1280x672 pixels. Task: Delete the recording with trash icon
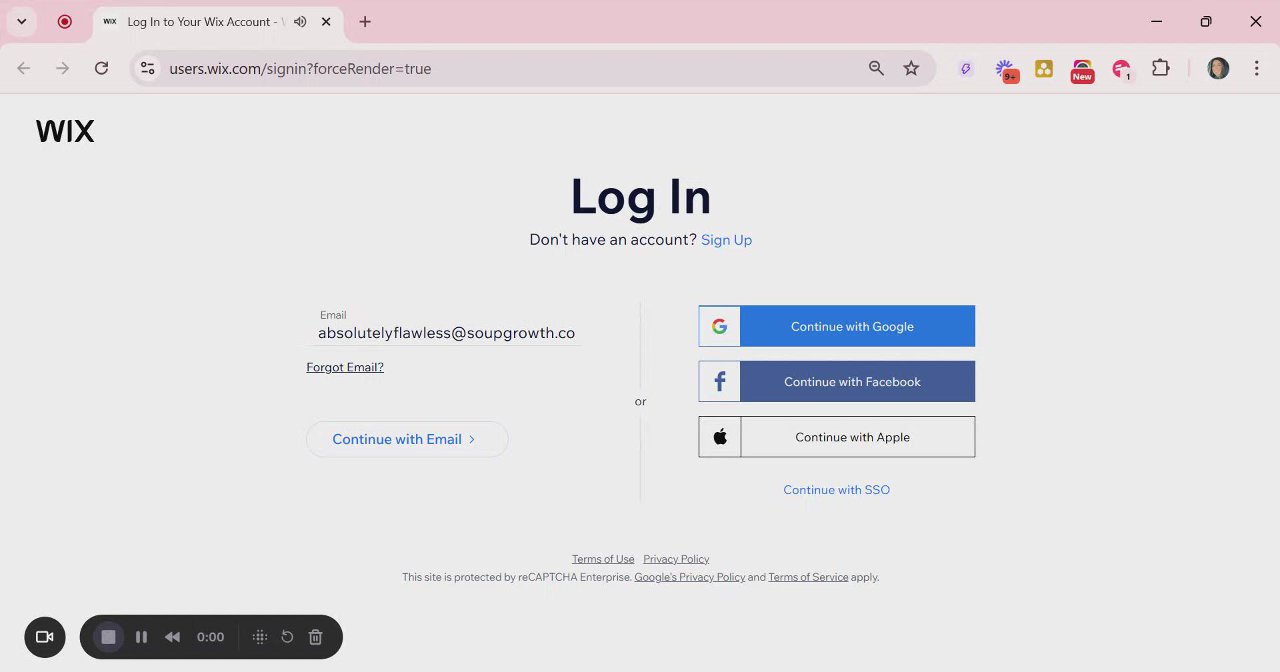point(315,637)
